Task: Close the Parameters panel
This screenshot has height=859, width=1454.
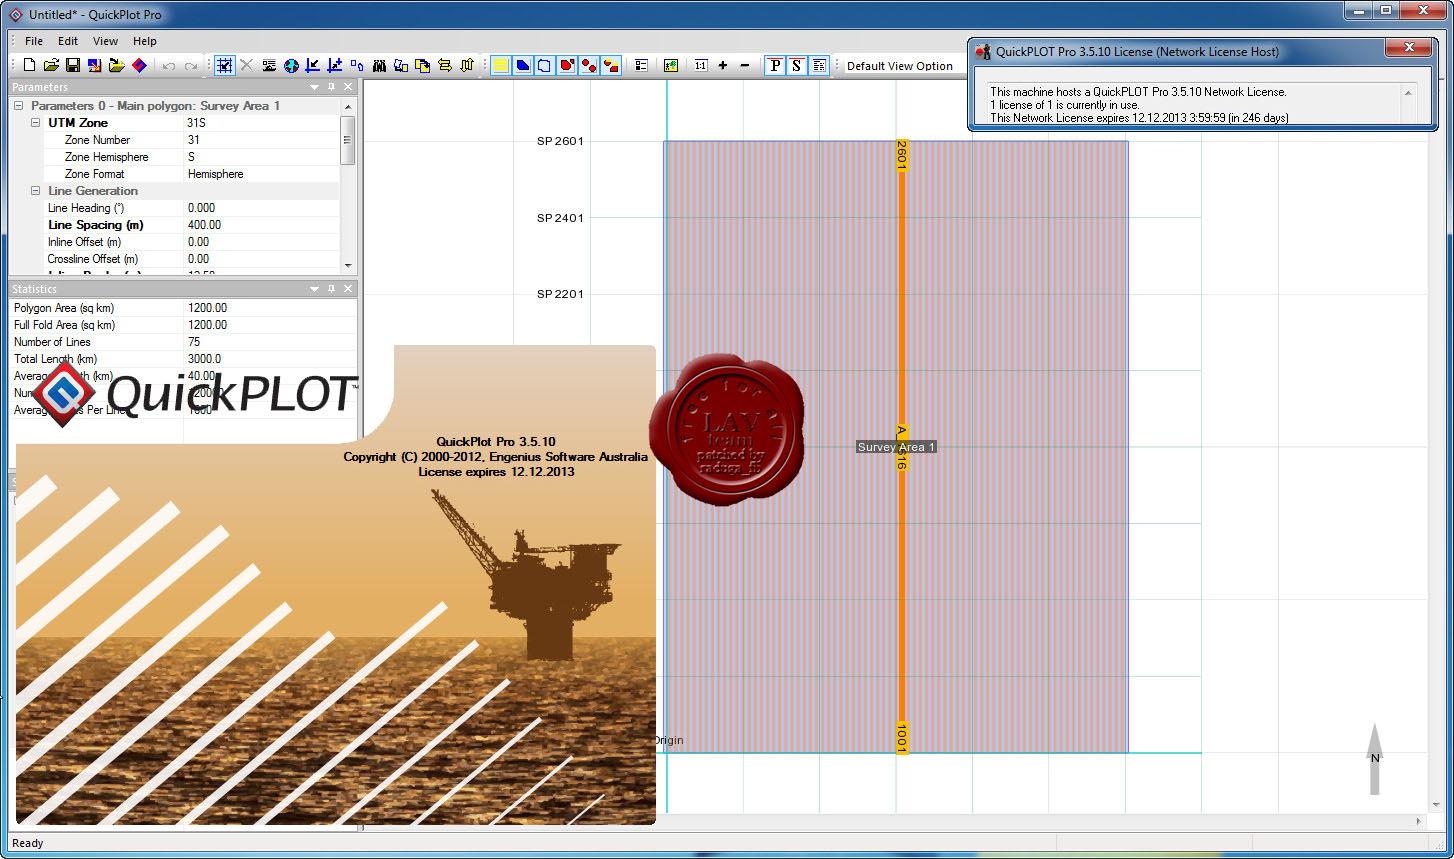Action: tap(348, 87)
